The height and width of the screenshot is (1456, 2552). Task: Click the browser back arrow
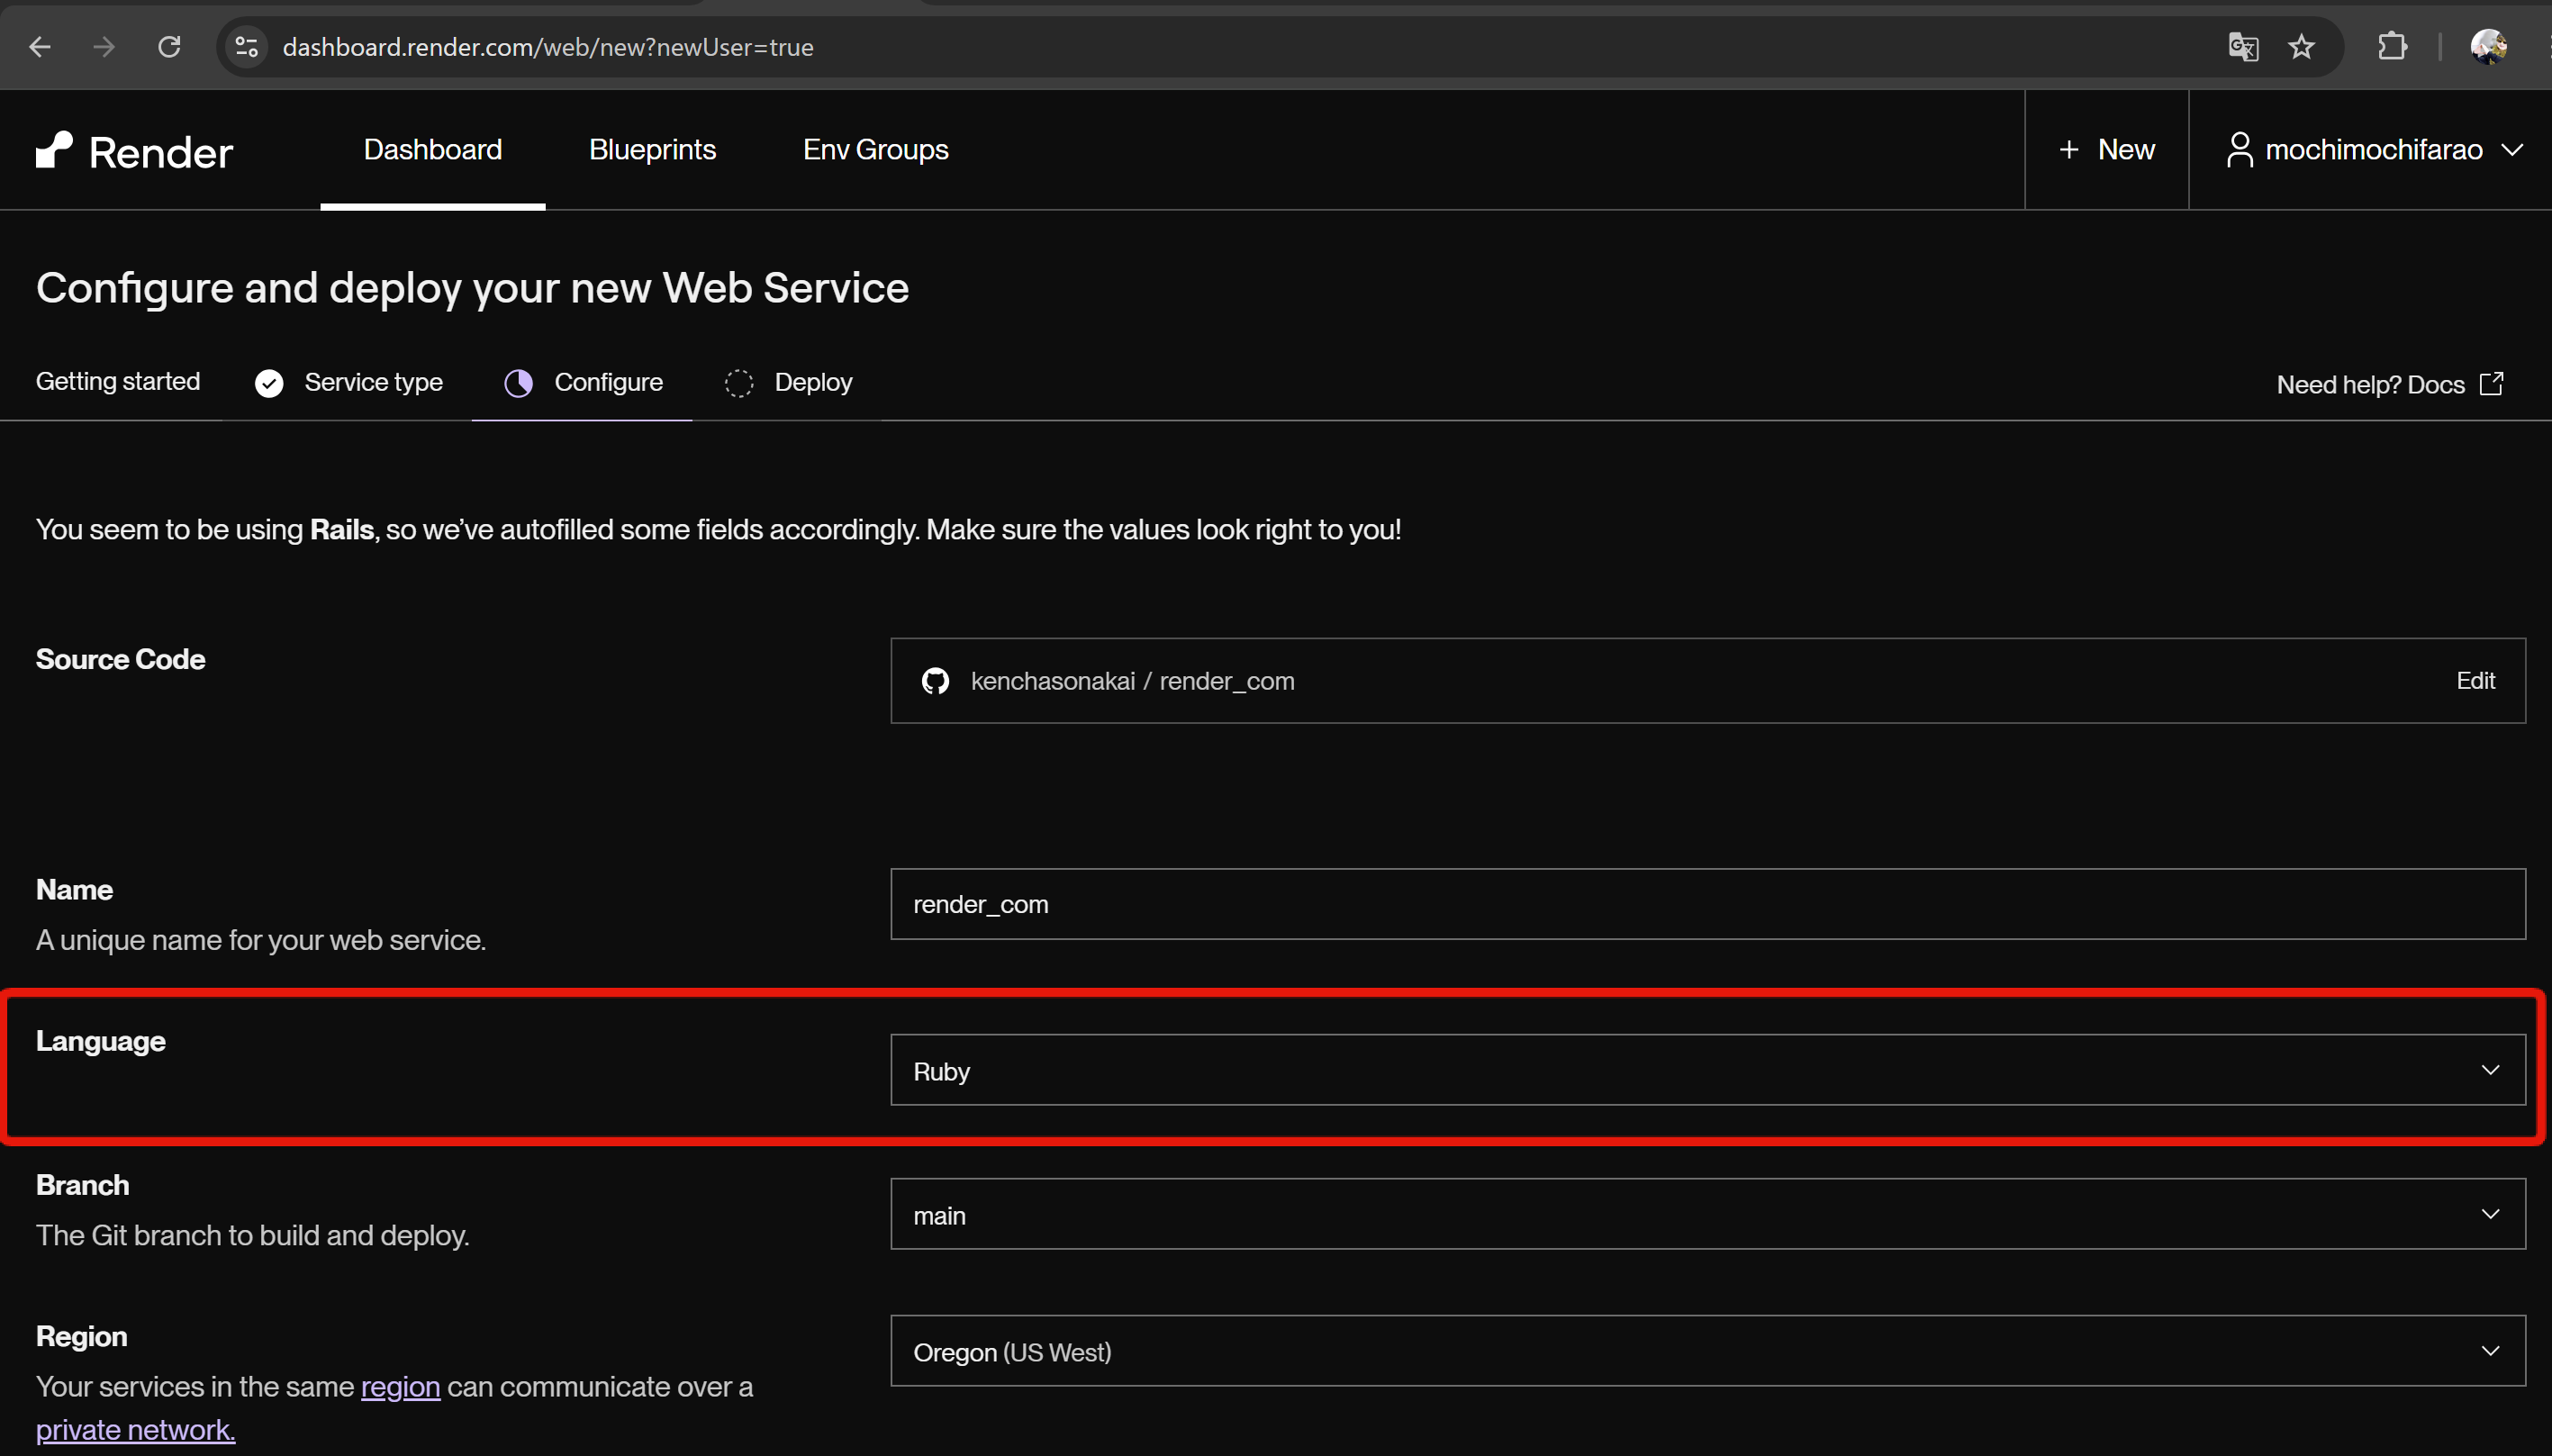(40, 47)
